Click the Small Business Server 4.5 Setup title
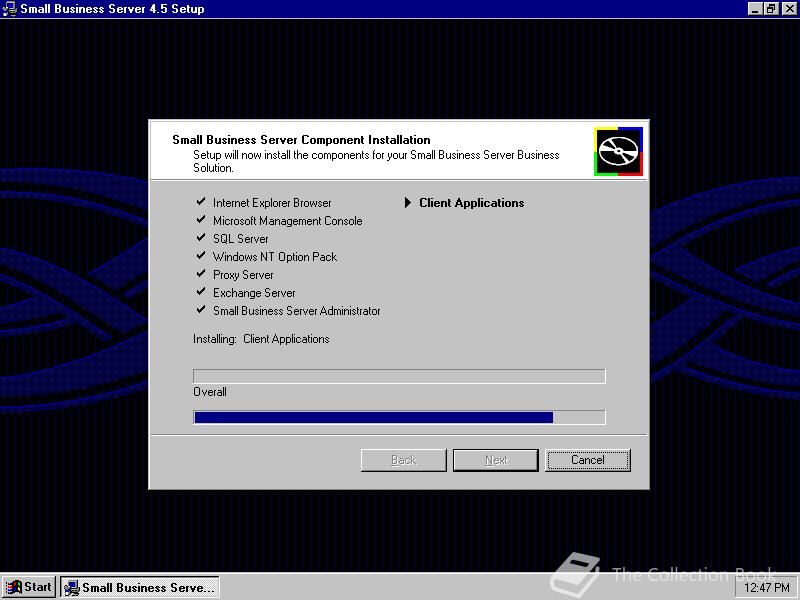 [x=112, y=9]
